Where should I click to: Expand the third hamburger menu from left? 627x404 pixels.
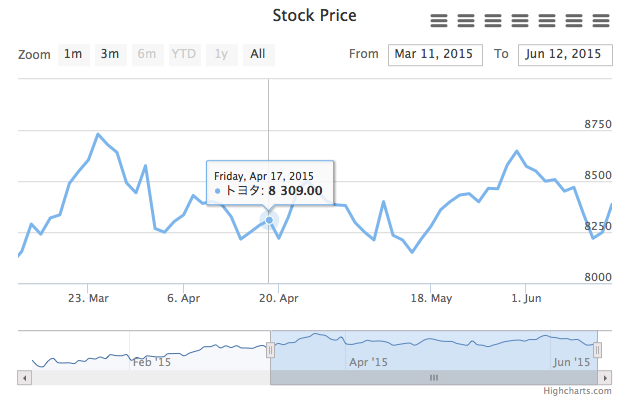tap(493, 20)
